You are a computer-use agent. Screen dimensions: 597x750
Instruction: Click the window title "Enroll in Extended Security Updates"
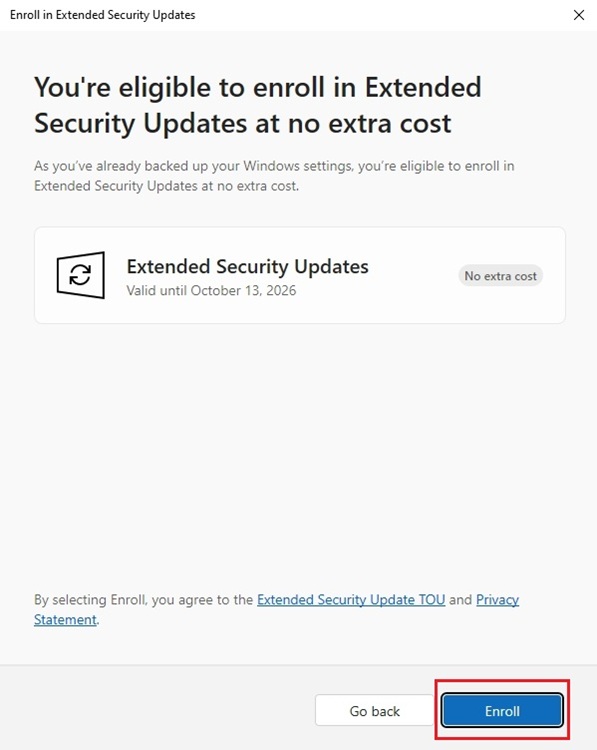(x=102, y=15)
